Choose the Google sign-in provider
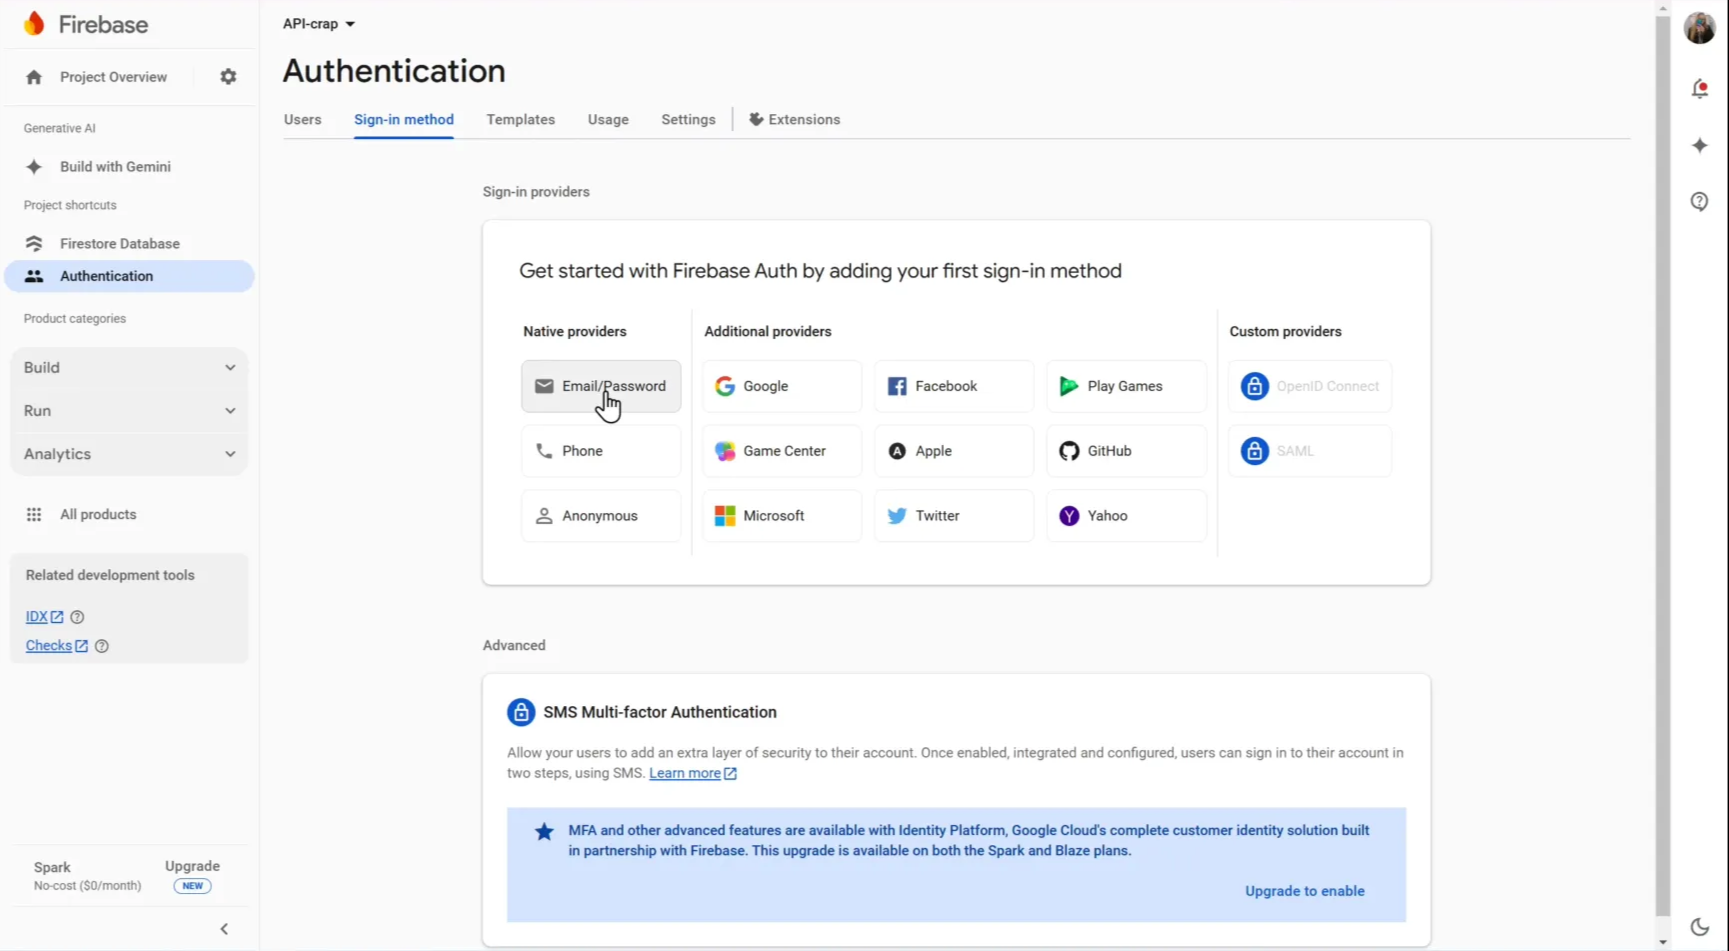This screenshot has width=1729, height=951. coord(782,386)
